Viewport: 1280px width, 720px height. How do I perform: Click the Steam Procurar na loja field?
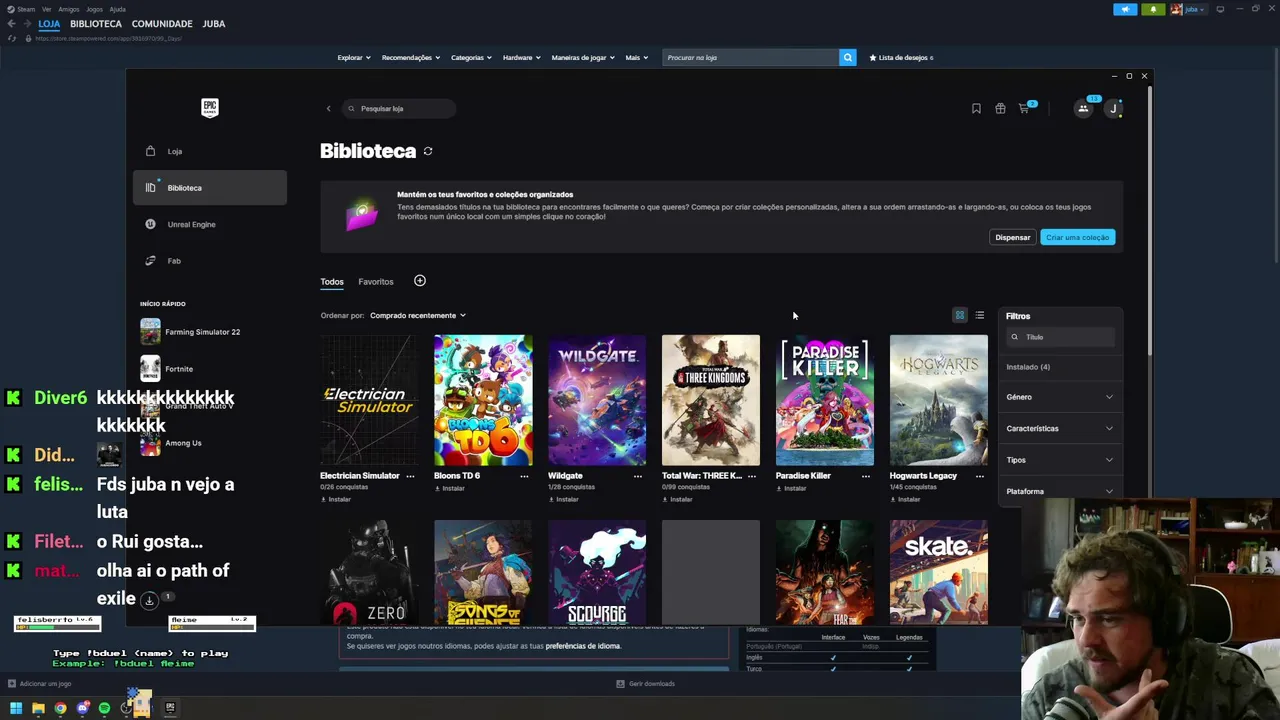pos(750,58)
